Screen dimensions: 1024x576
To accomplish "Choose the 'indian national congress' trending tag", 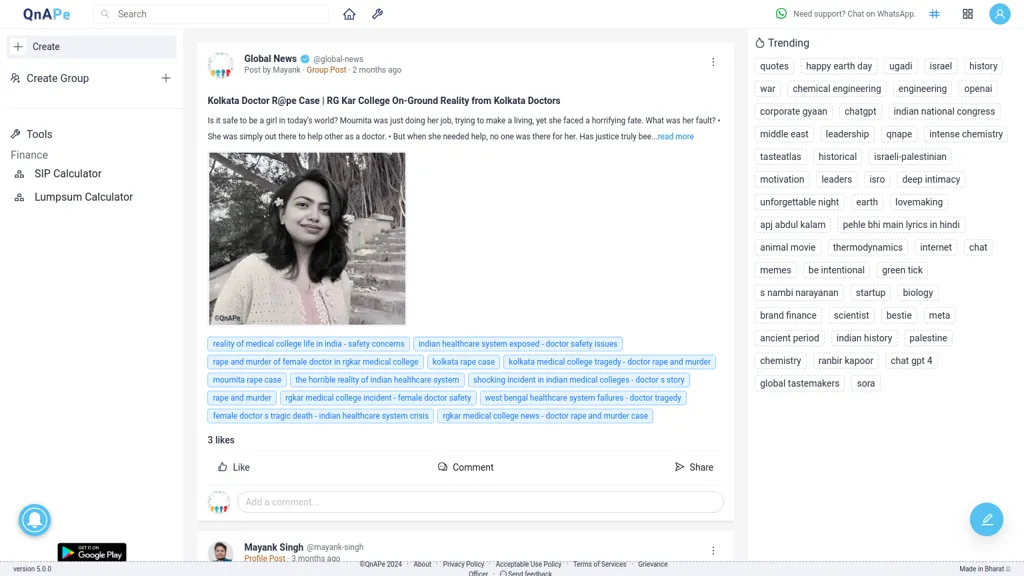I will point(944,111).
